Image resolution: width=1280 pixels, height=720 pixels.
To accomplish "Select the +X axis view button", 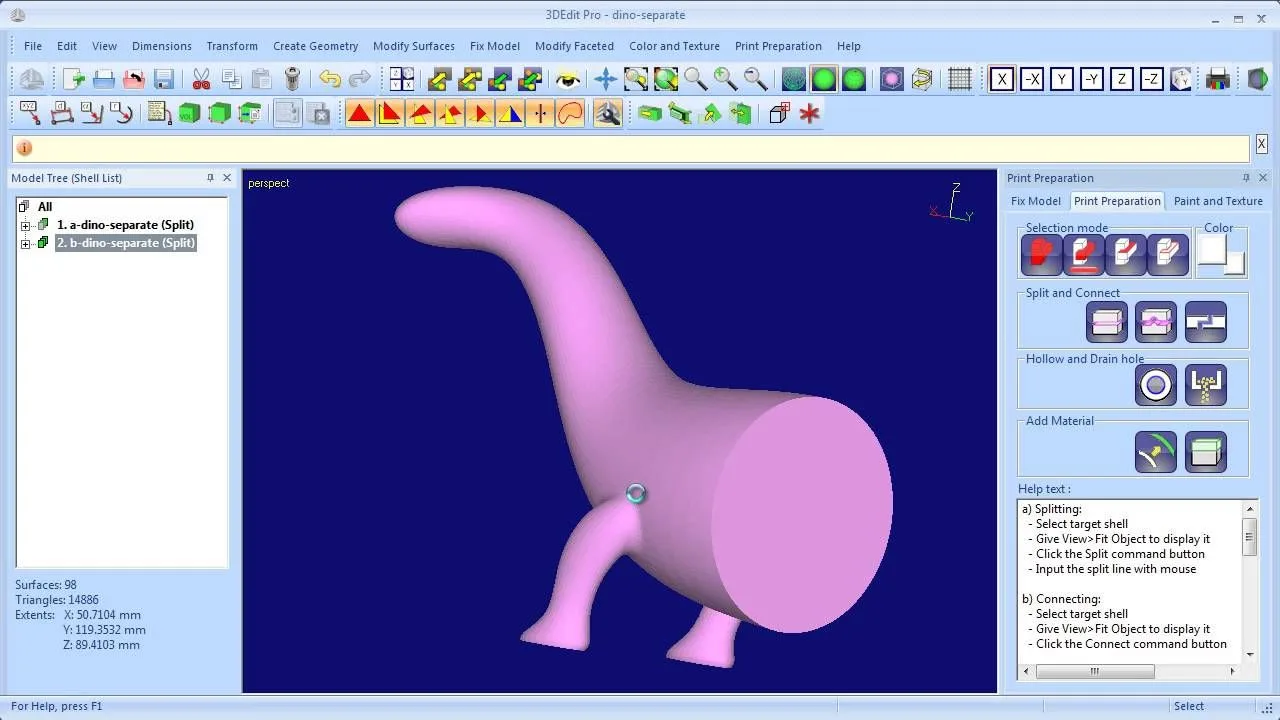I will [1002, 80].
